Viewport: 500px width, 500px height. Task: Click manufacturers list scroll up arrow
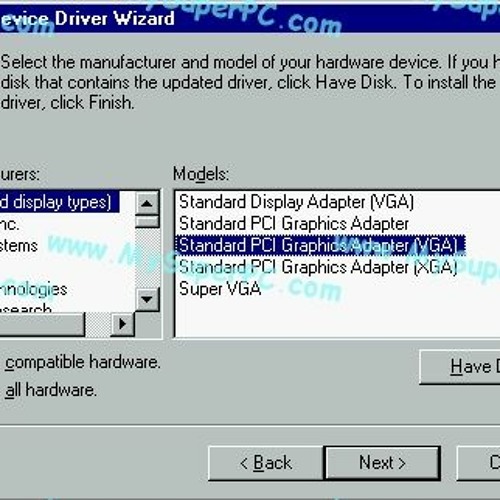point(147,203)
